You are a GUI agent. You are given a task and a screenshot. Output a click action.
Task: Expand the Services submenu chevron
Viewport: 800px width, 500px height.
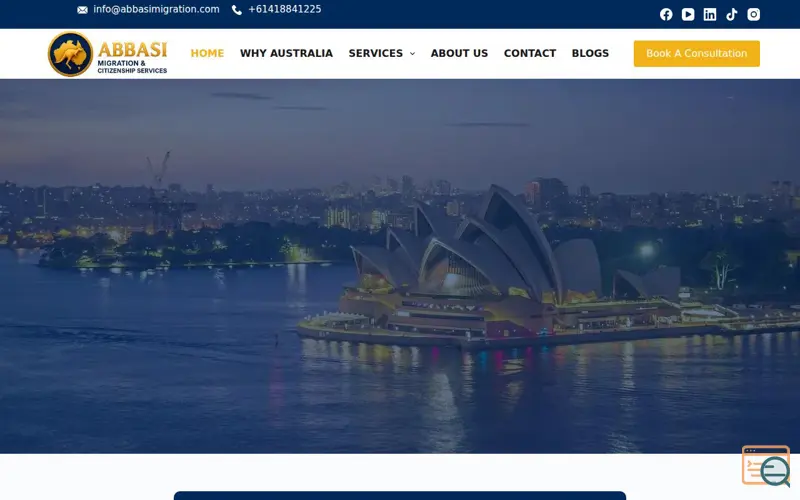(x=412, y=54)
